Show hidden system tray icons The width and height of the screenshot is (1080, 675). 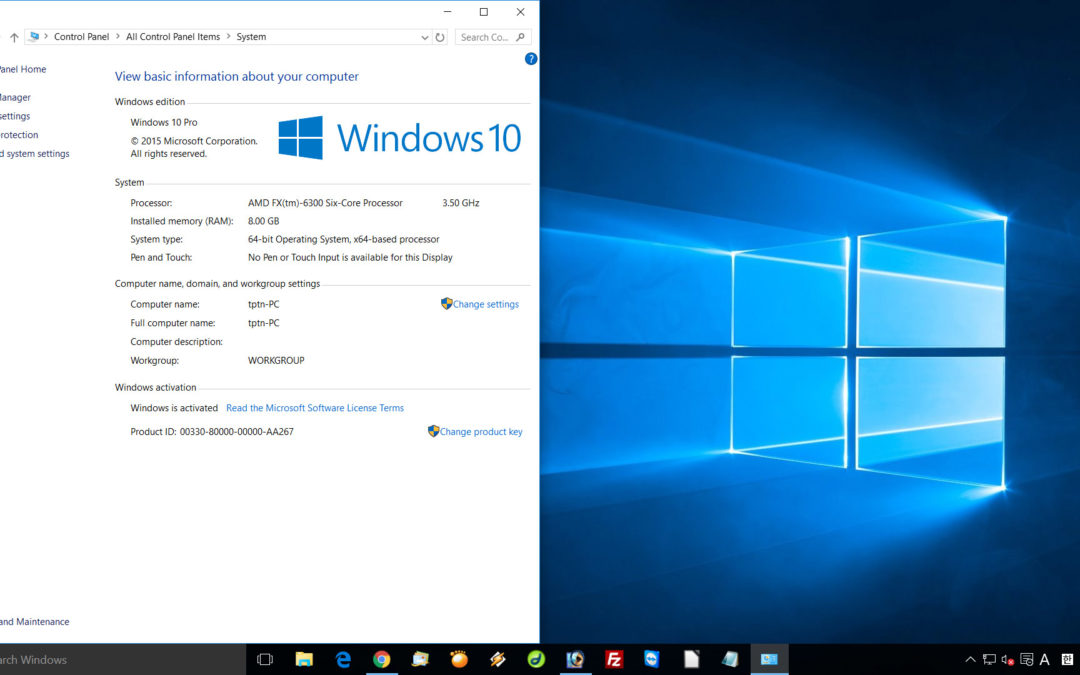click(970, 660)
